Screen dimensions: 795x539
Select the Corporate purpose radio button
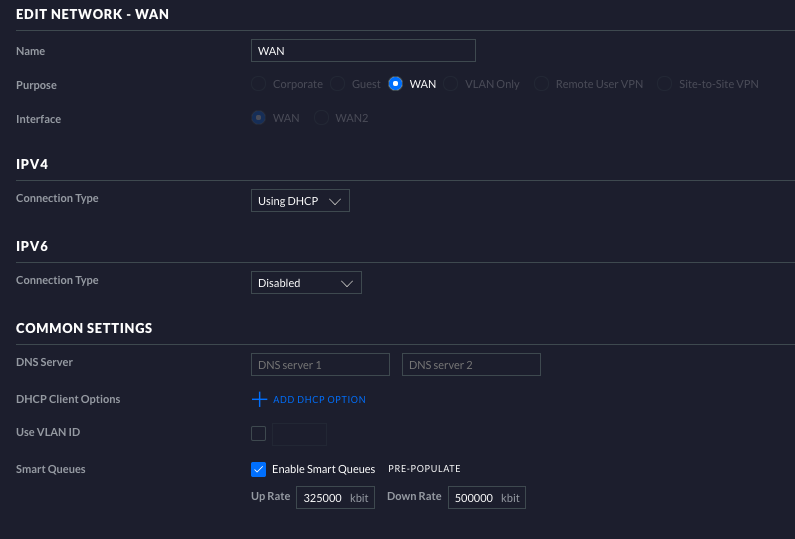259,84
